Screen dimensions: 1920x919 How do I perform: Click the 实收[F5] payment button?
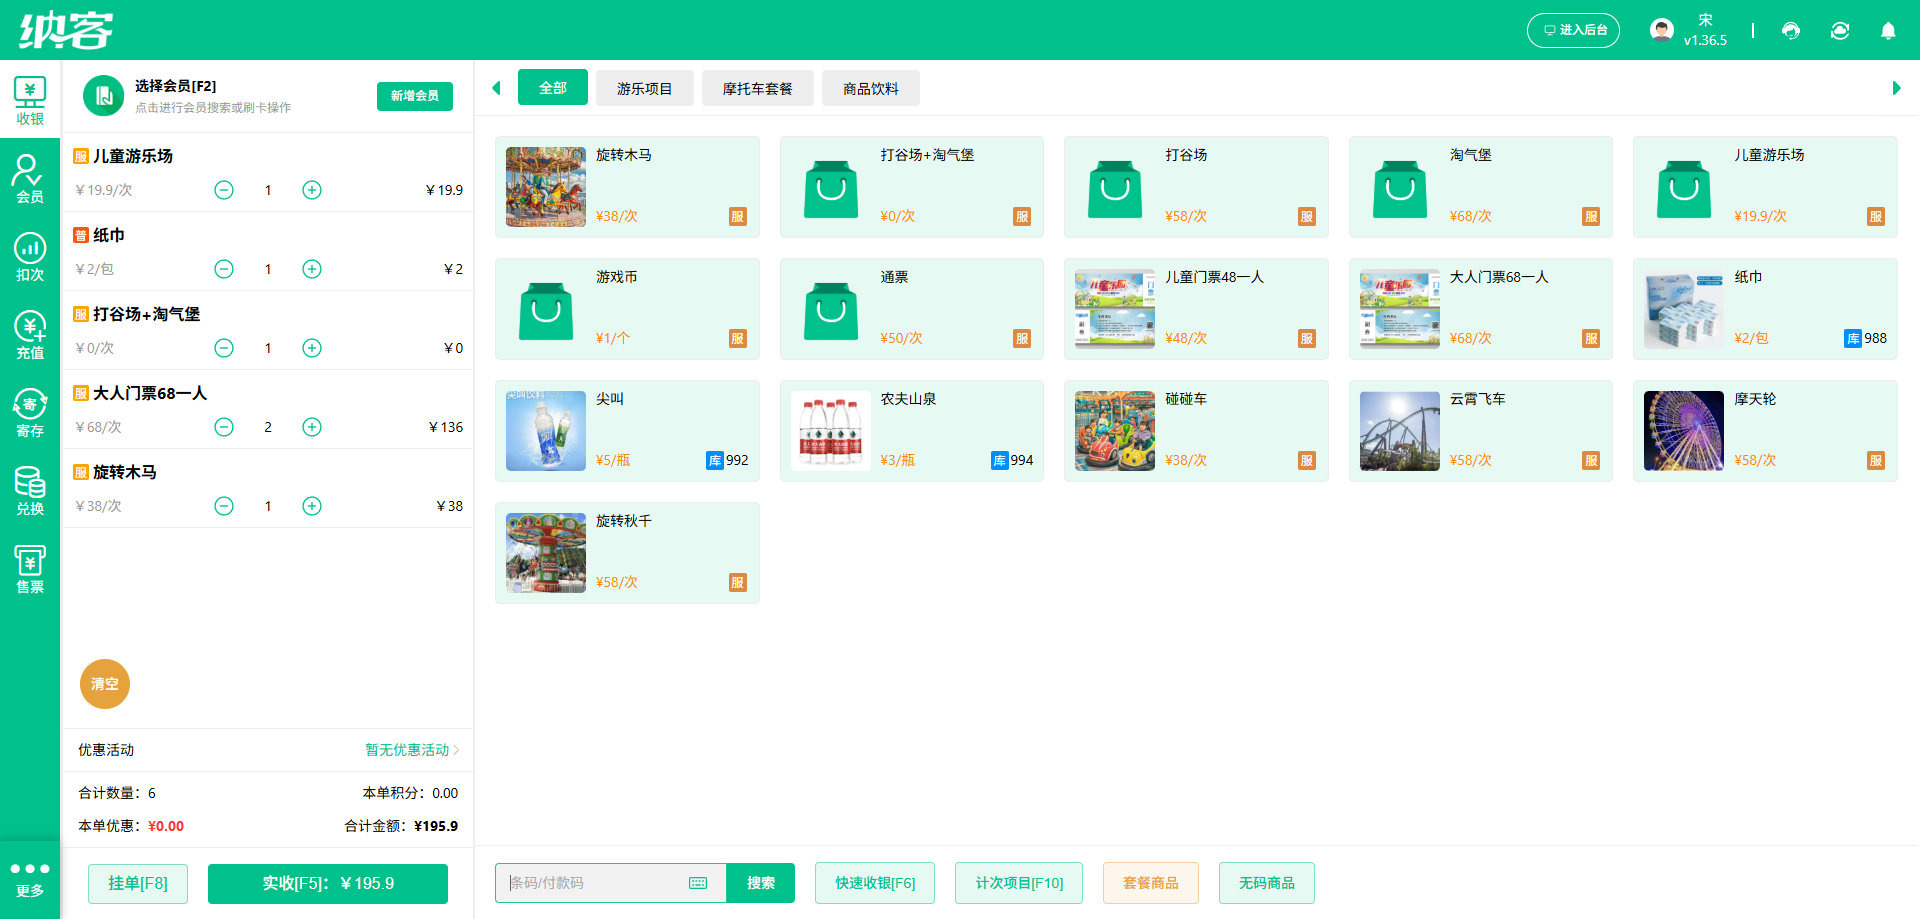pyautogui.click(x=328, y=883)
